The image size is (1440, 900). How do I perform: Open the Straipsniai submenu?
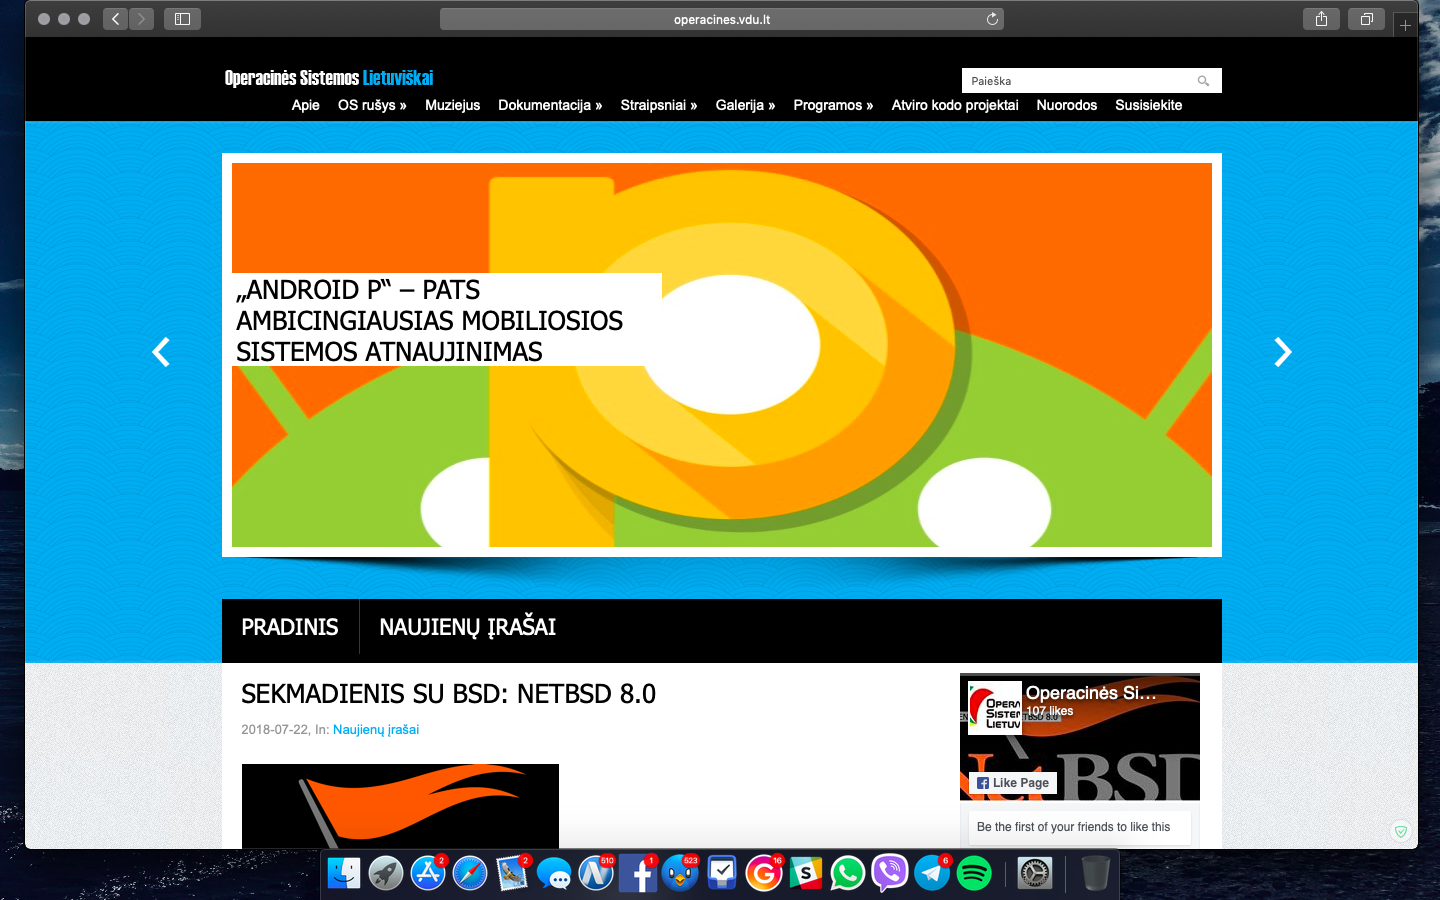tap(658, 105)
